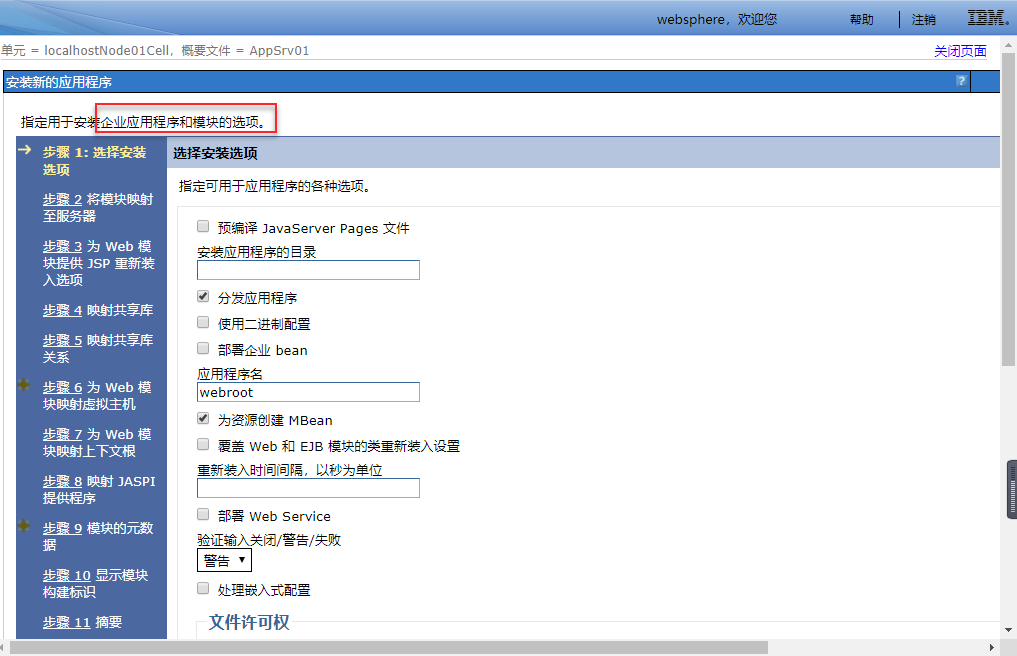Check the 处理嵌入式配置 checkbox

tap(203, 589)
